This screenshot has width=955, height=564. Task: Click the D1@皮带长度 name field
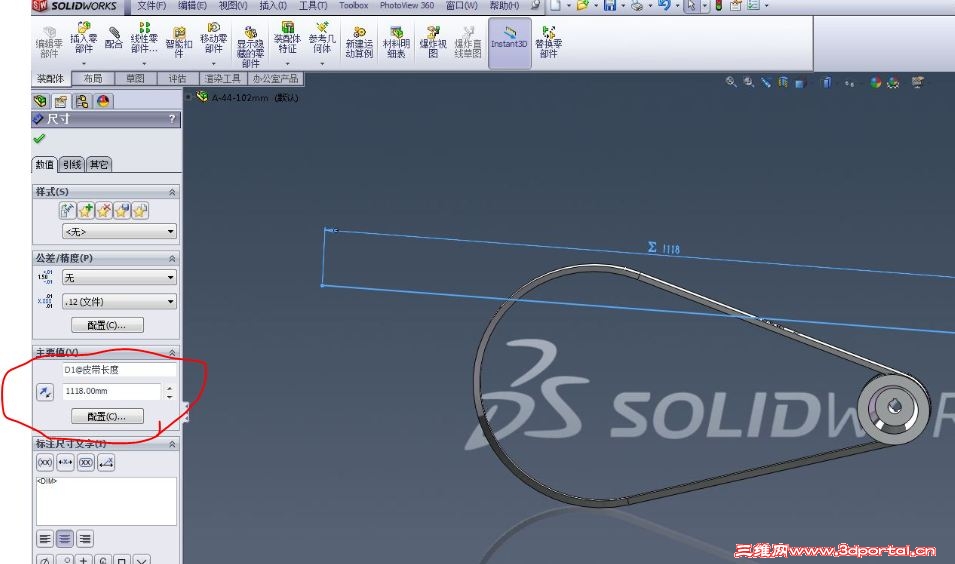[x=119, y=370]
